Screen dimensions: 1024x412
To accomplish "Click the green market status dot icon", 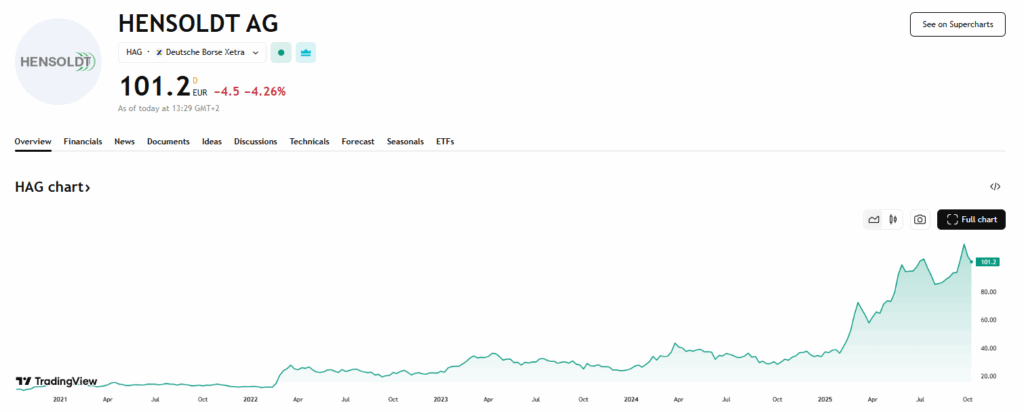I will tap(281, 52).
